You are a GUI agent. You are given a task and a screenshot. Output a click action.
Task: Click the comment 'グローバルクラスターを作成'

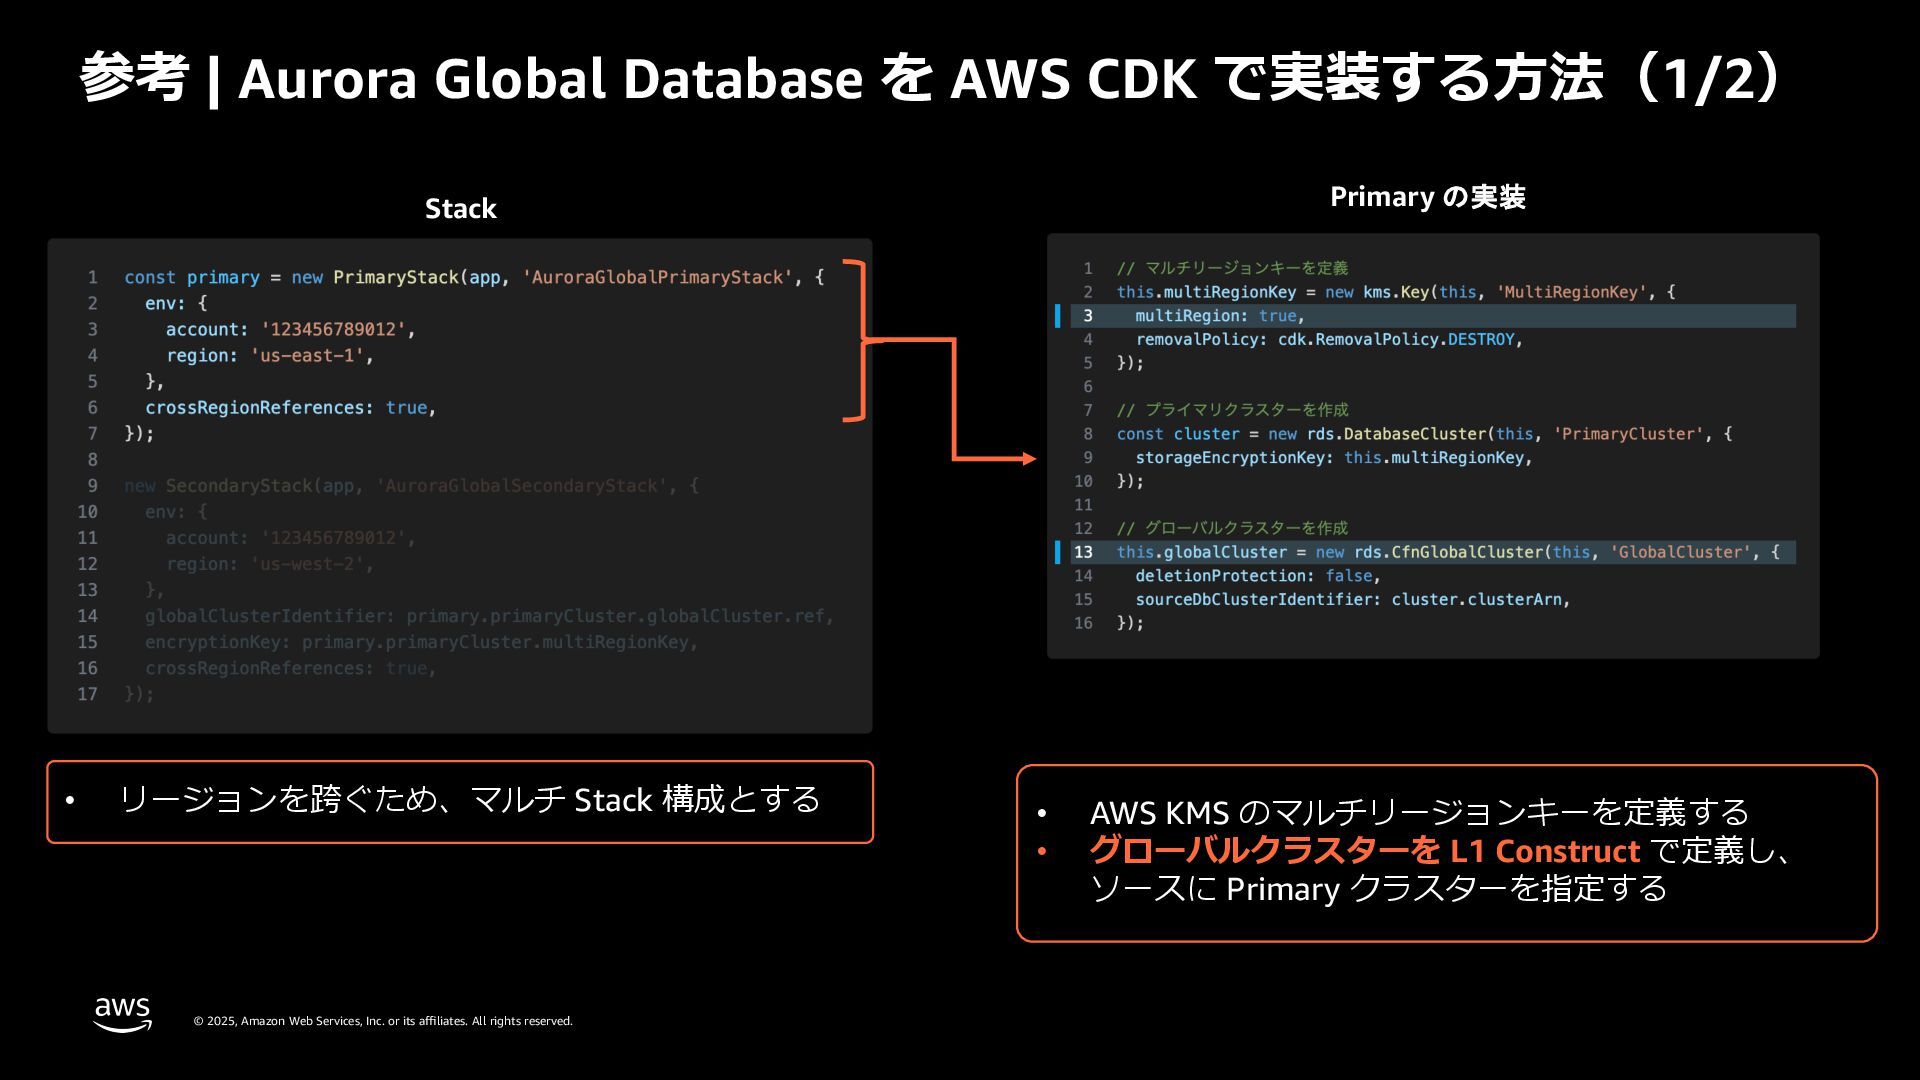[x=1232, y=528]
